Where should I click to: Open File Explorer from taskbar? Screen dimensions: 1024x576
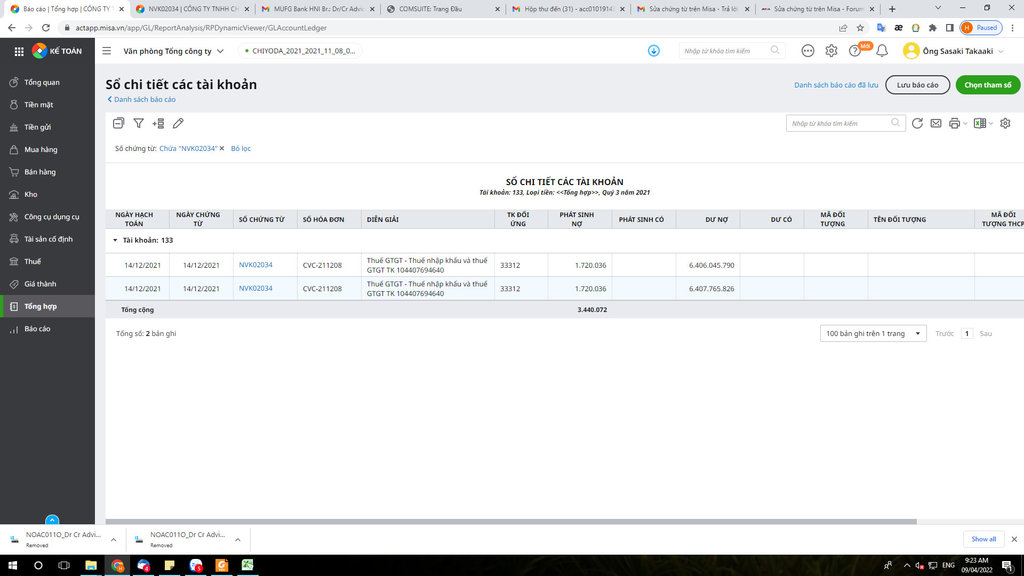[x=91, y=566]
